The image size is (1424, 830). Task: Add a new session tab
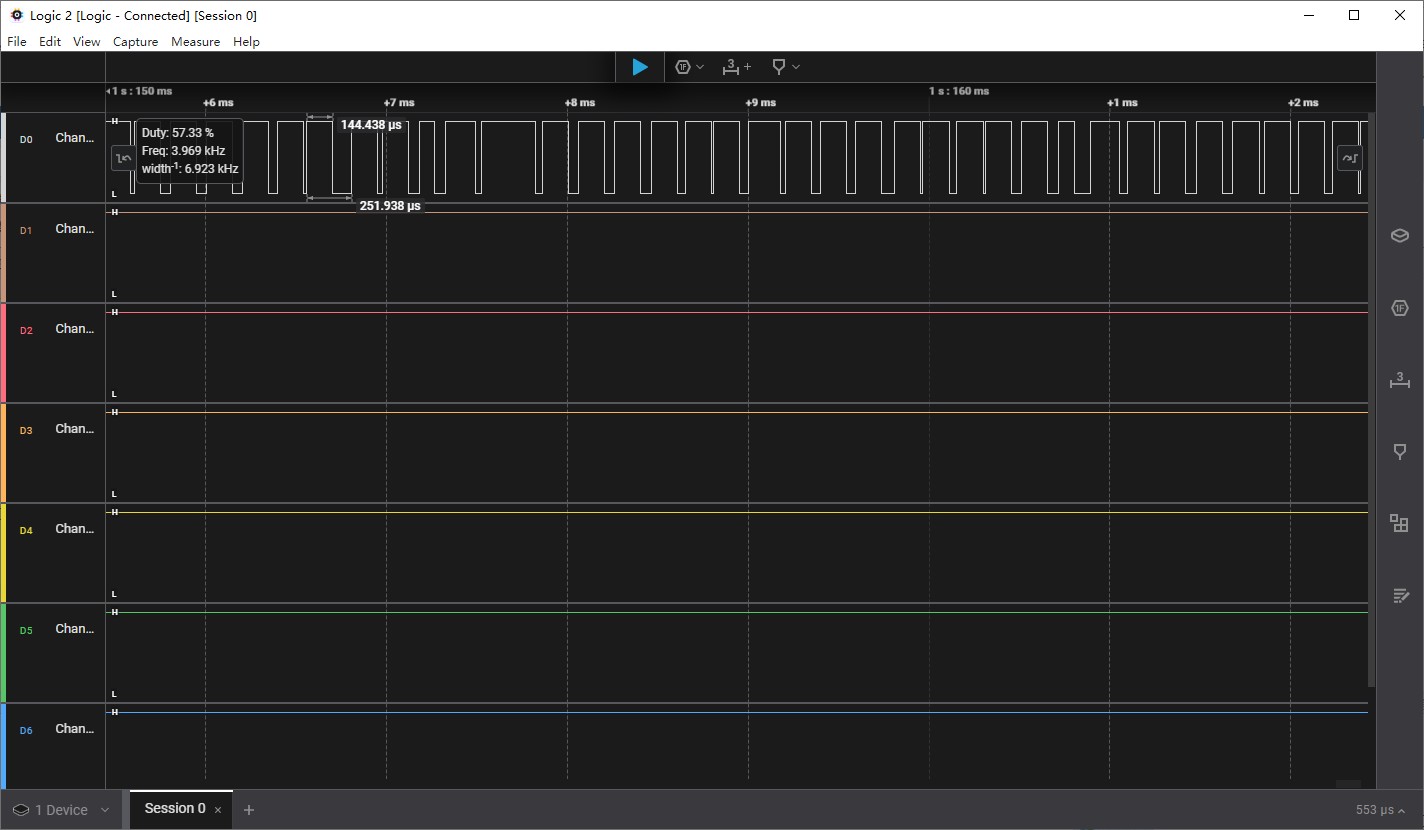click(249, 810)
